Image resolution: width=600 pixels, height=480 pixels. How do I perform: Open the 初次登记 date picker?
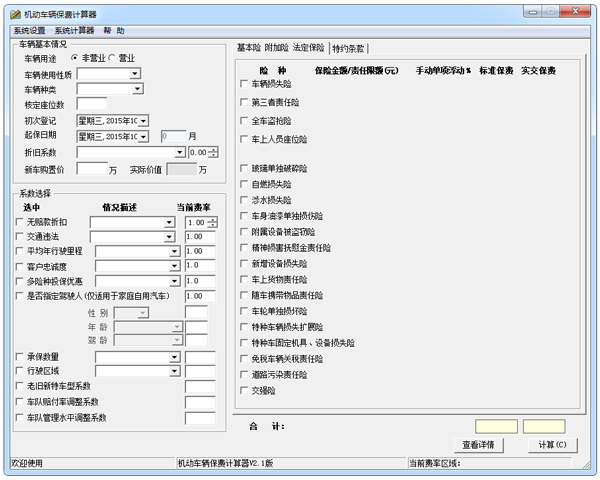[143, 121]
